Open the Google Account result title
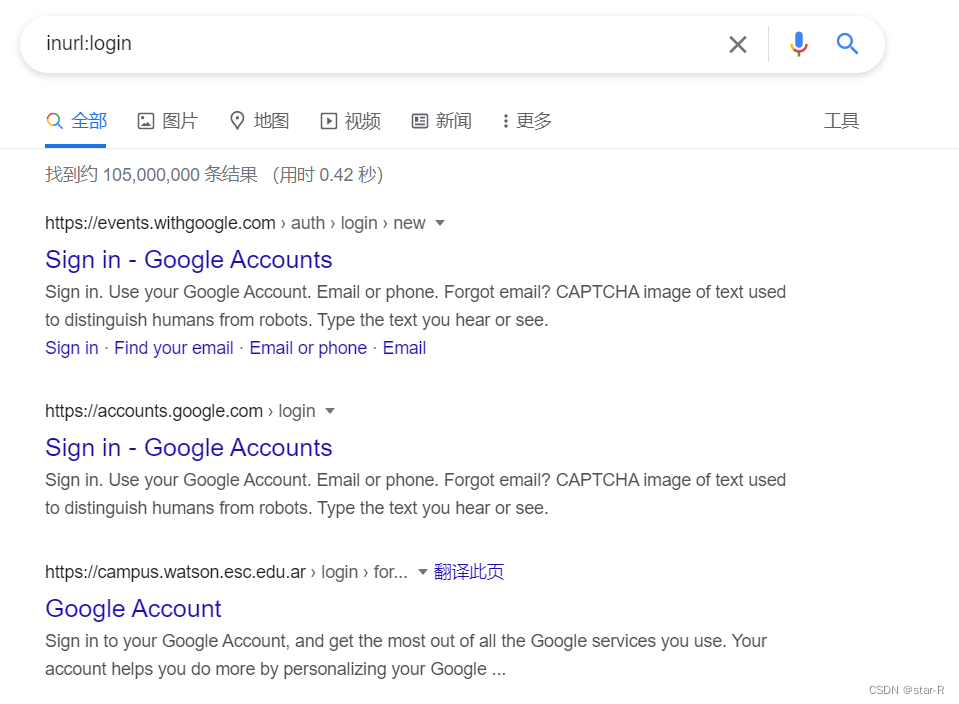959x704 pixels. tap(133, 609)
